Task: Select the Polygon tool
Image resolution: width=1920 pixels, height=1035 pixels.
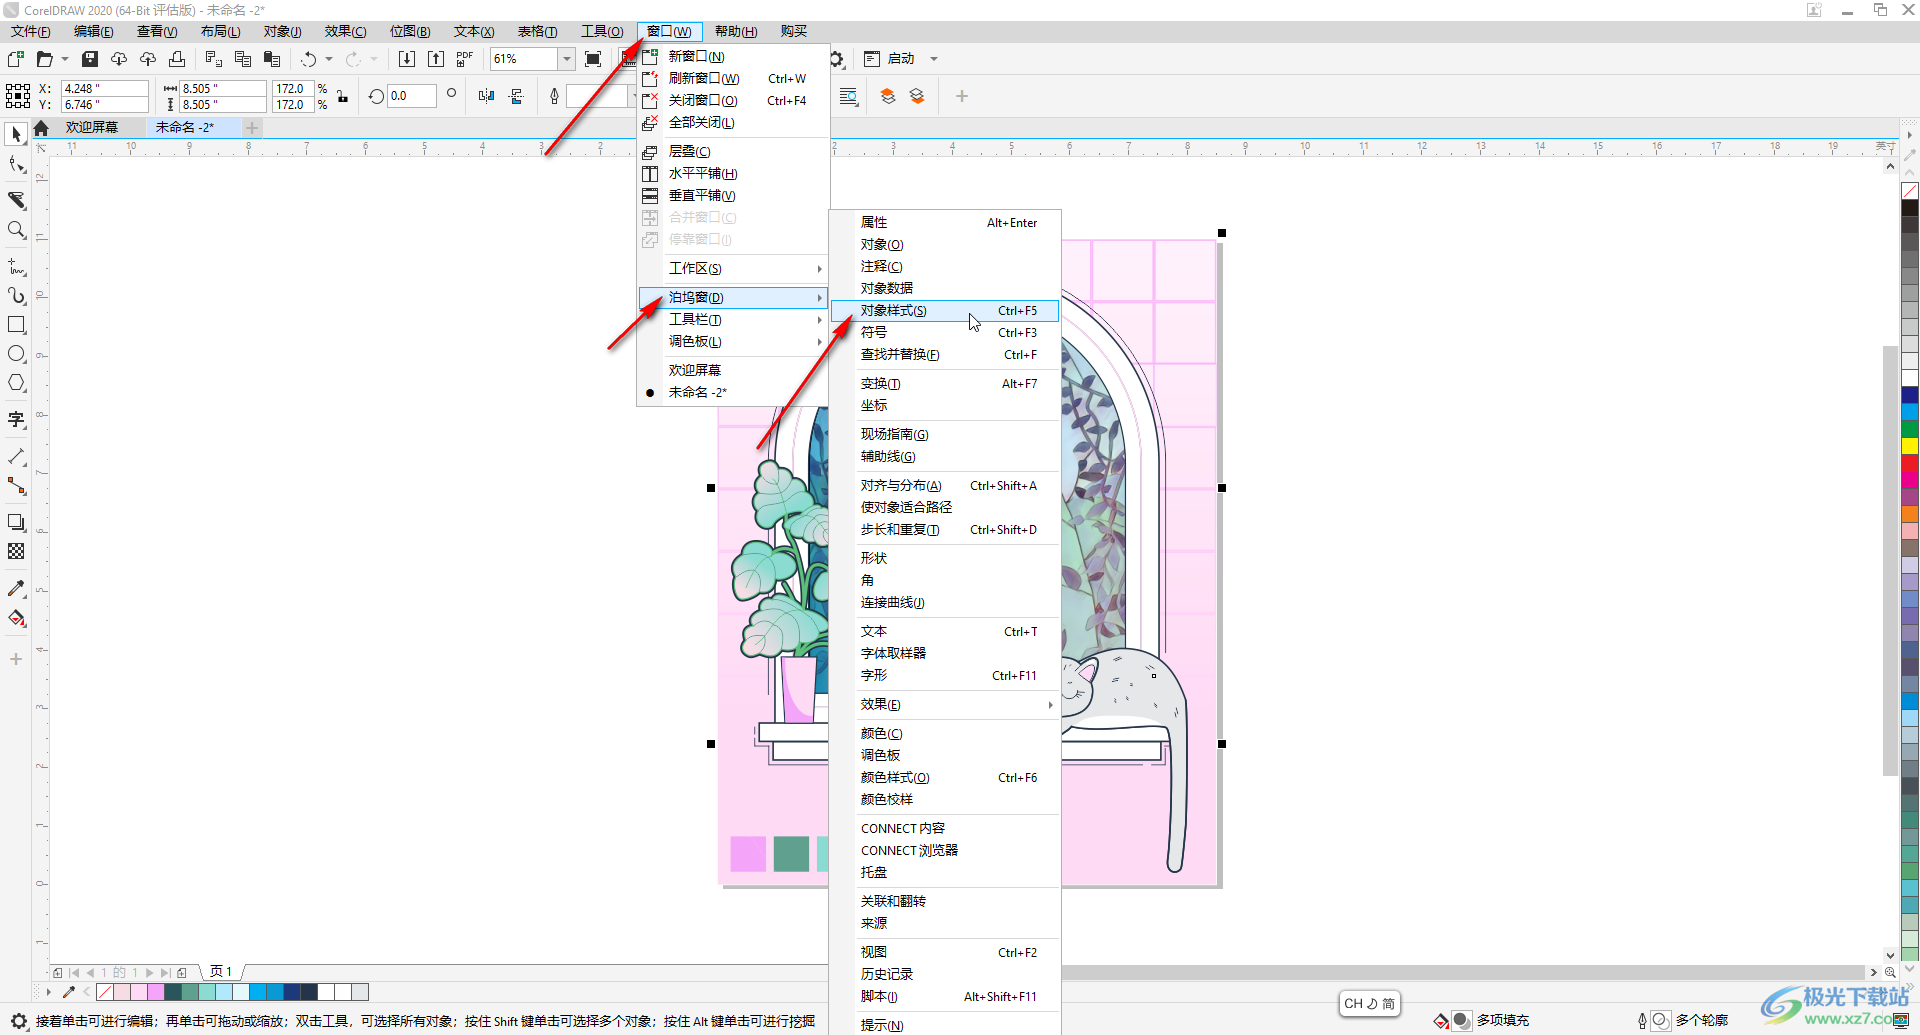Action: click(x=16, y=383)
